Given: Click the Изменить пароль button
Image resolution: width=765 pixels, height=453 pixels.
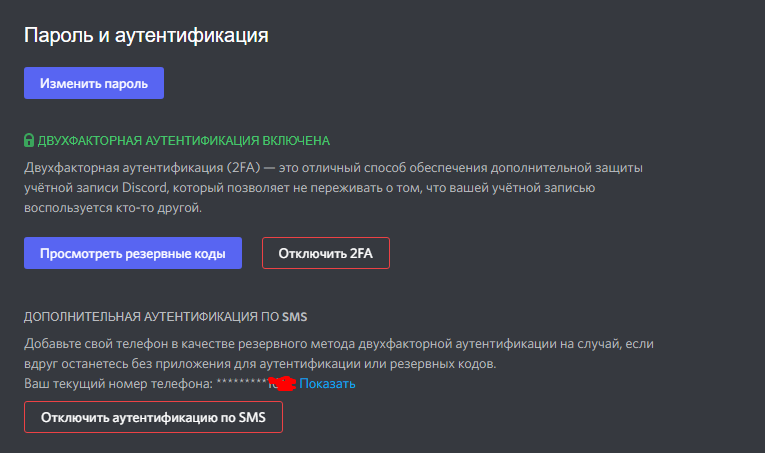Looking at the screenshot, I should (94, 83).
